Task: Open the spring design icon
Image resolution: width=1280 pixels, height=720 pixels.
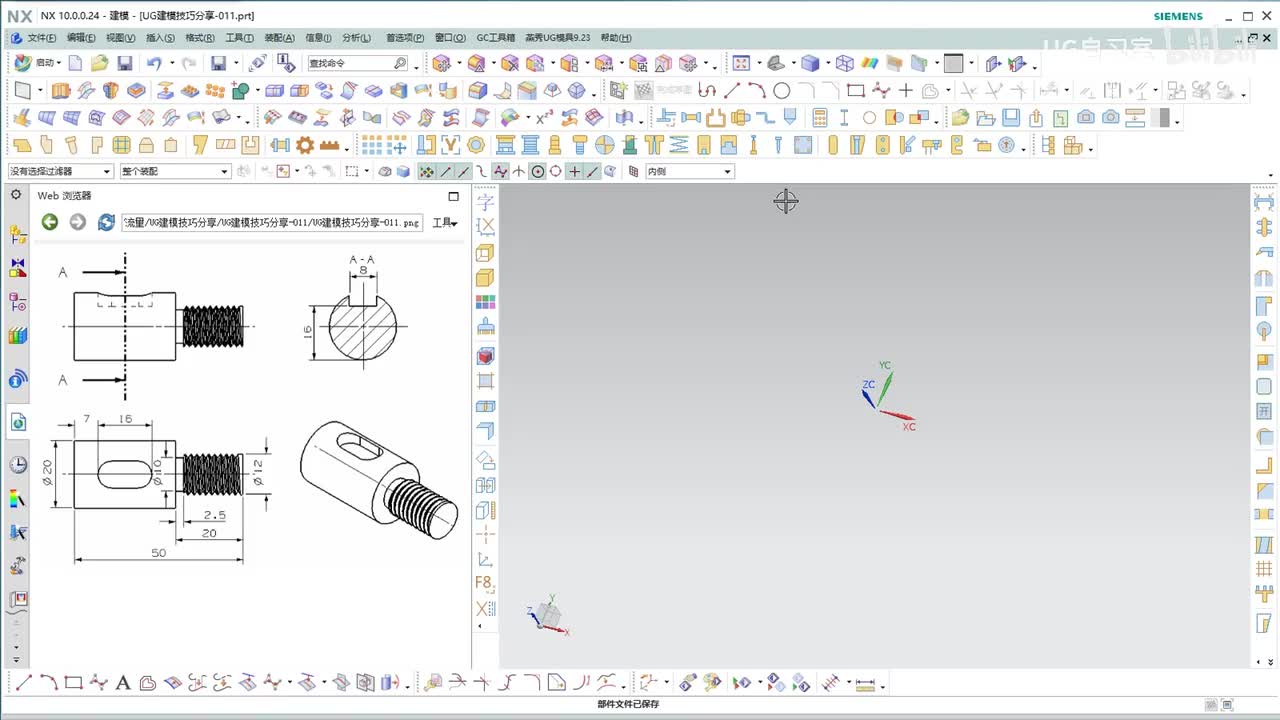Action: [x=679, y=145]
